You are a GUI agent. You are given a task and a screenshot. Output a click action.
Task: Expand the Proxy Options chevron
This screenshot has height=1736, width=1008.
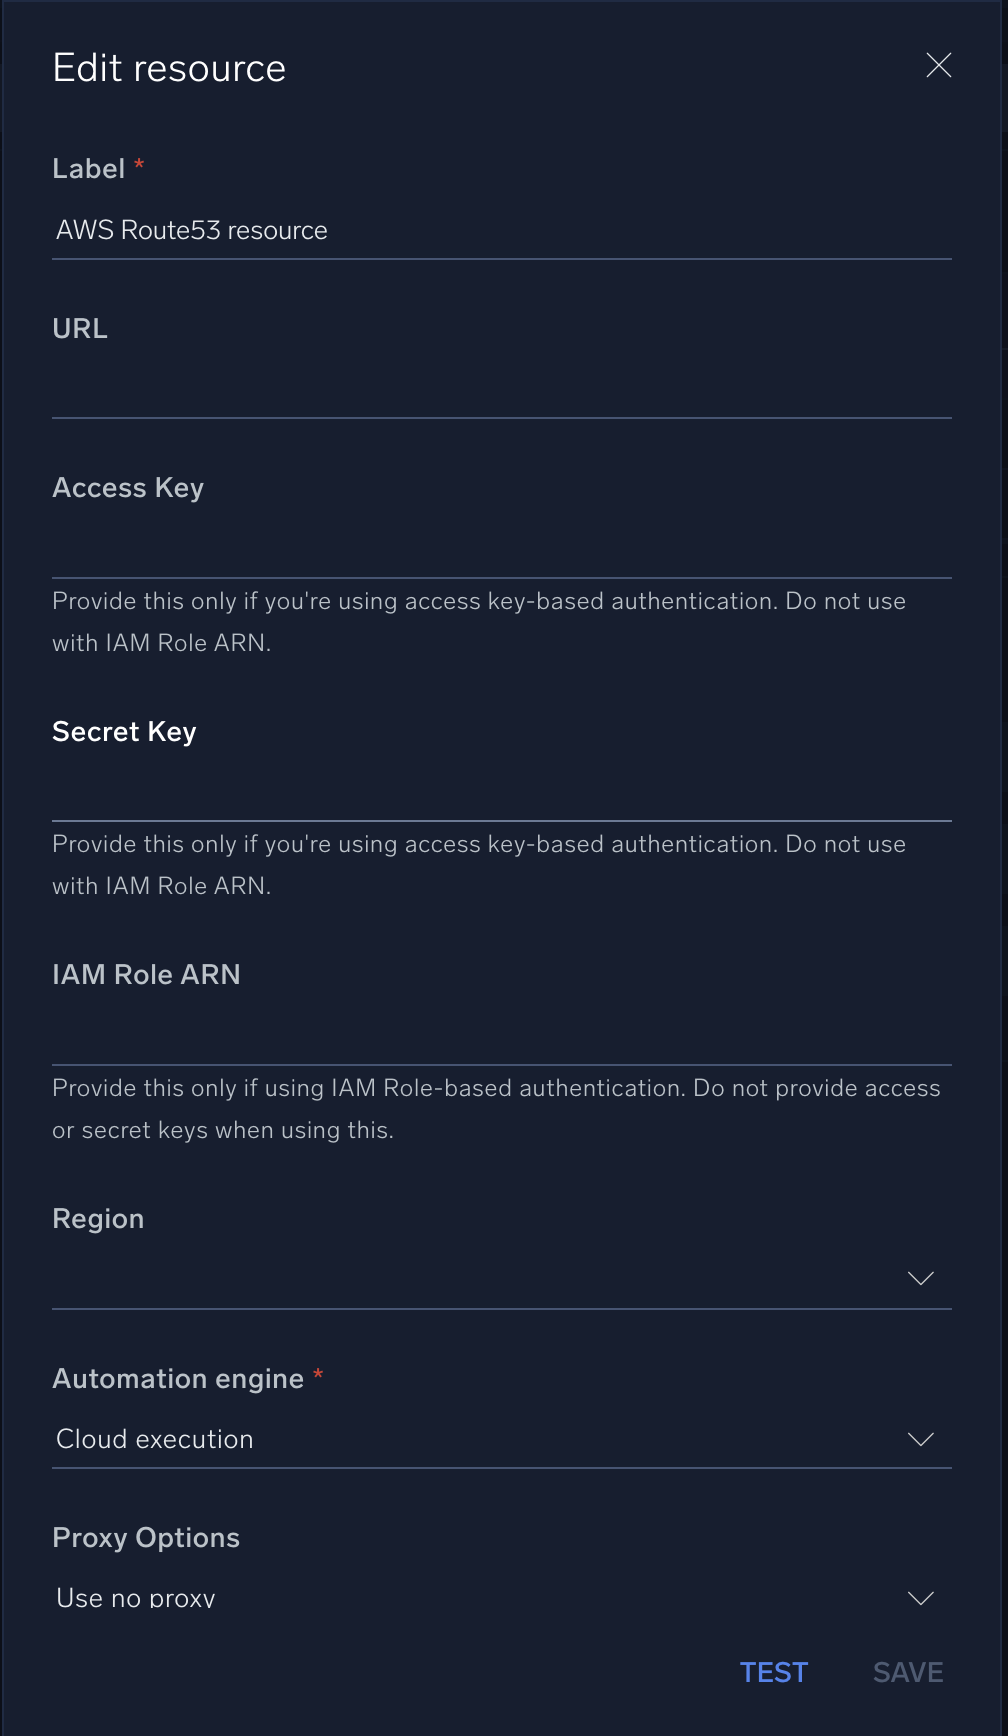[920, 1598]
